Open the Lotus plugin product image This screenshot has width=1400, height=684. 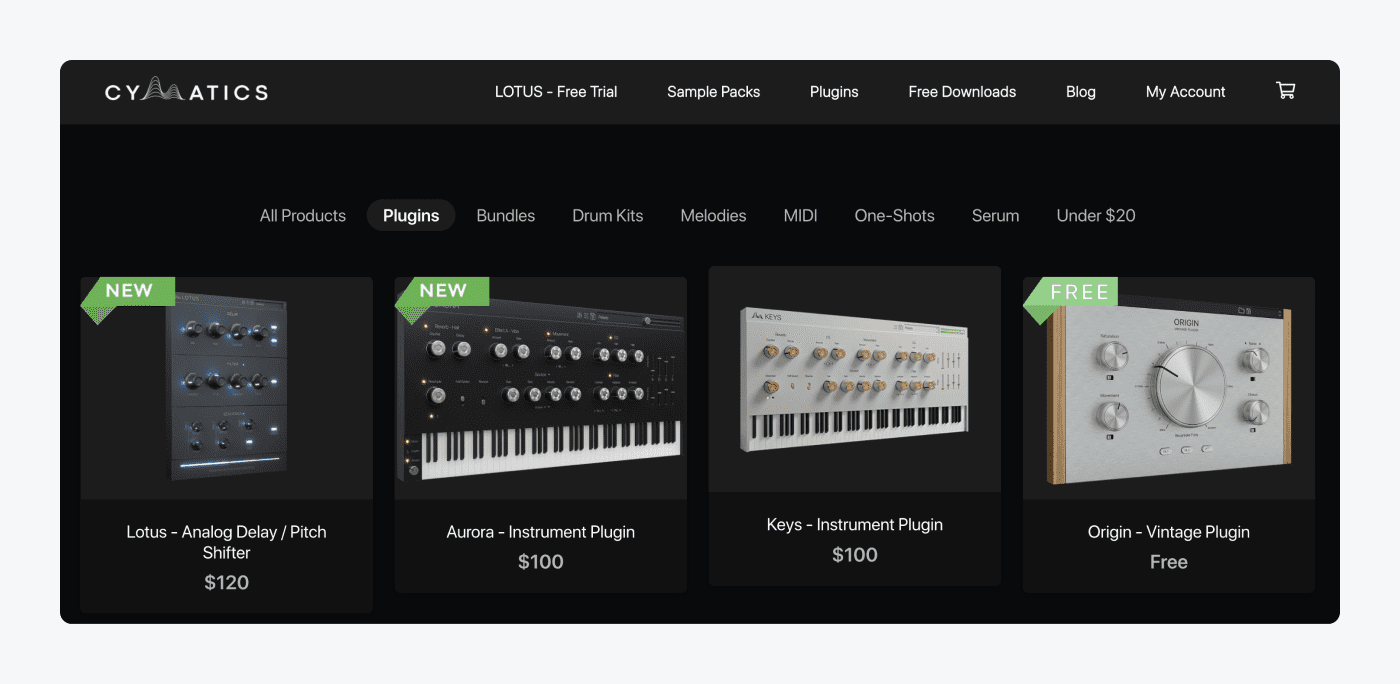227,388
